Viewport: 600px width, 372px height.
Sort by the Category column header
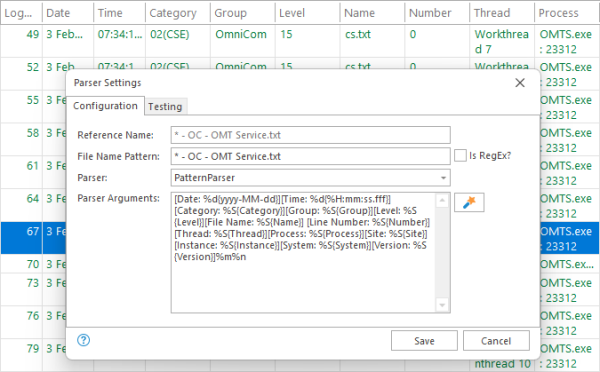tap(178, 13)
